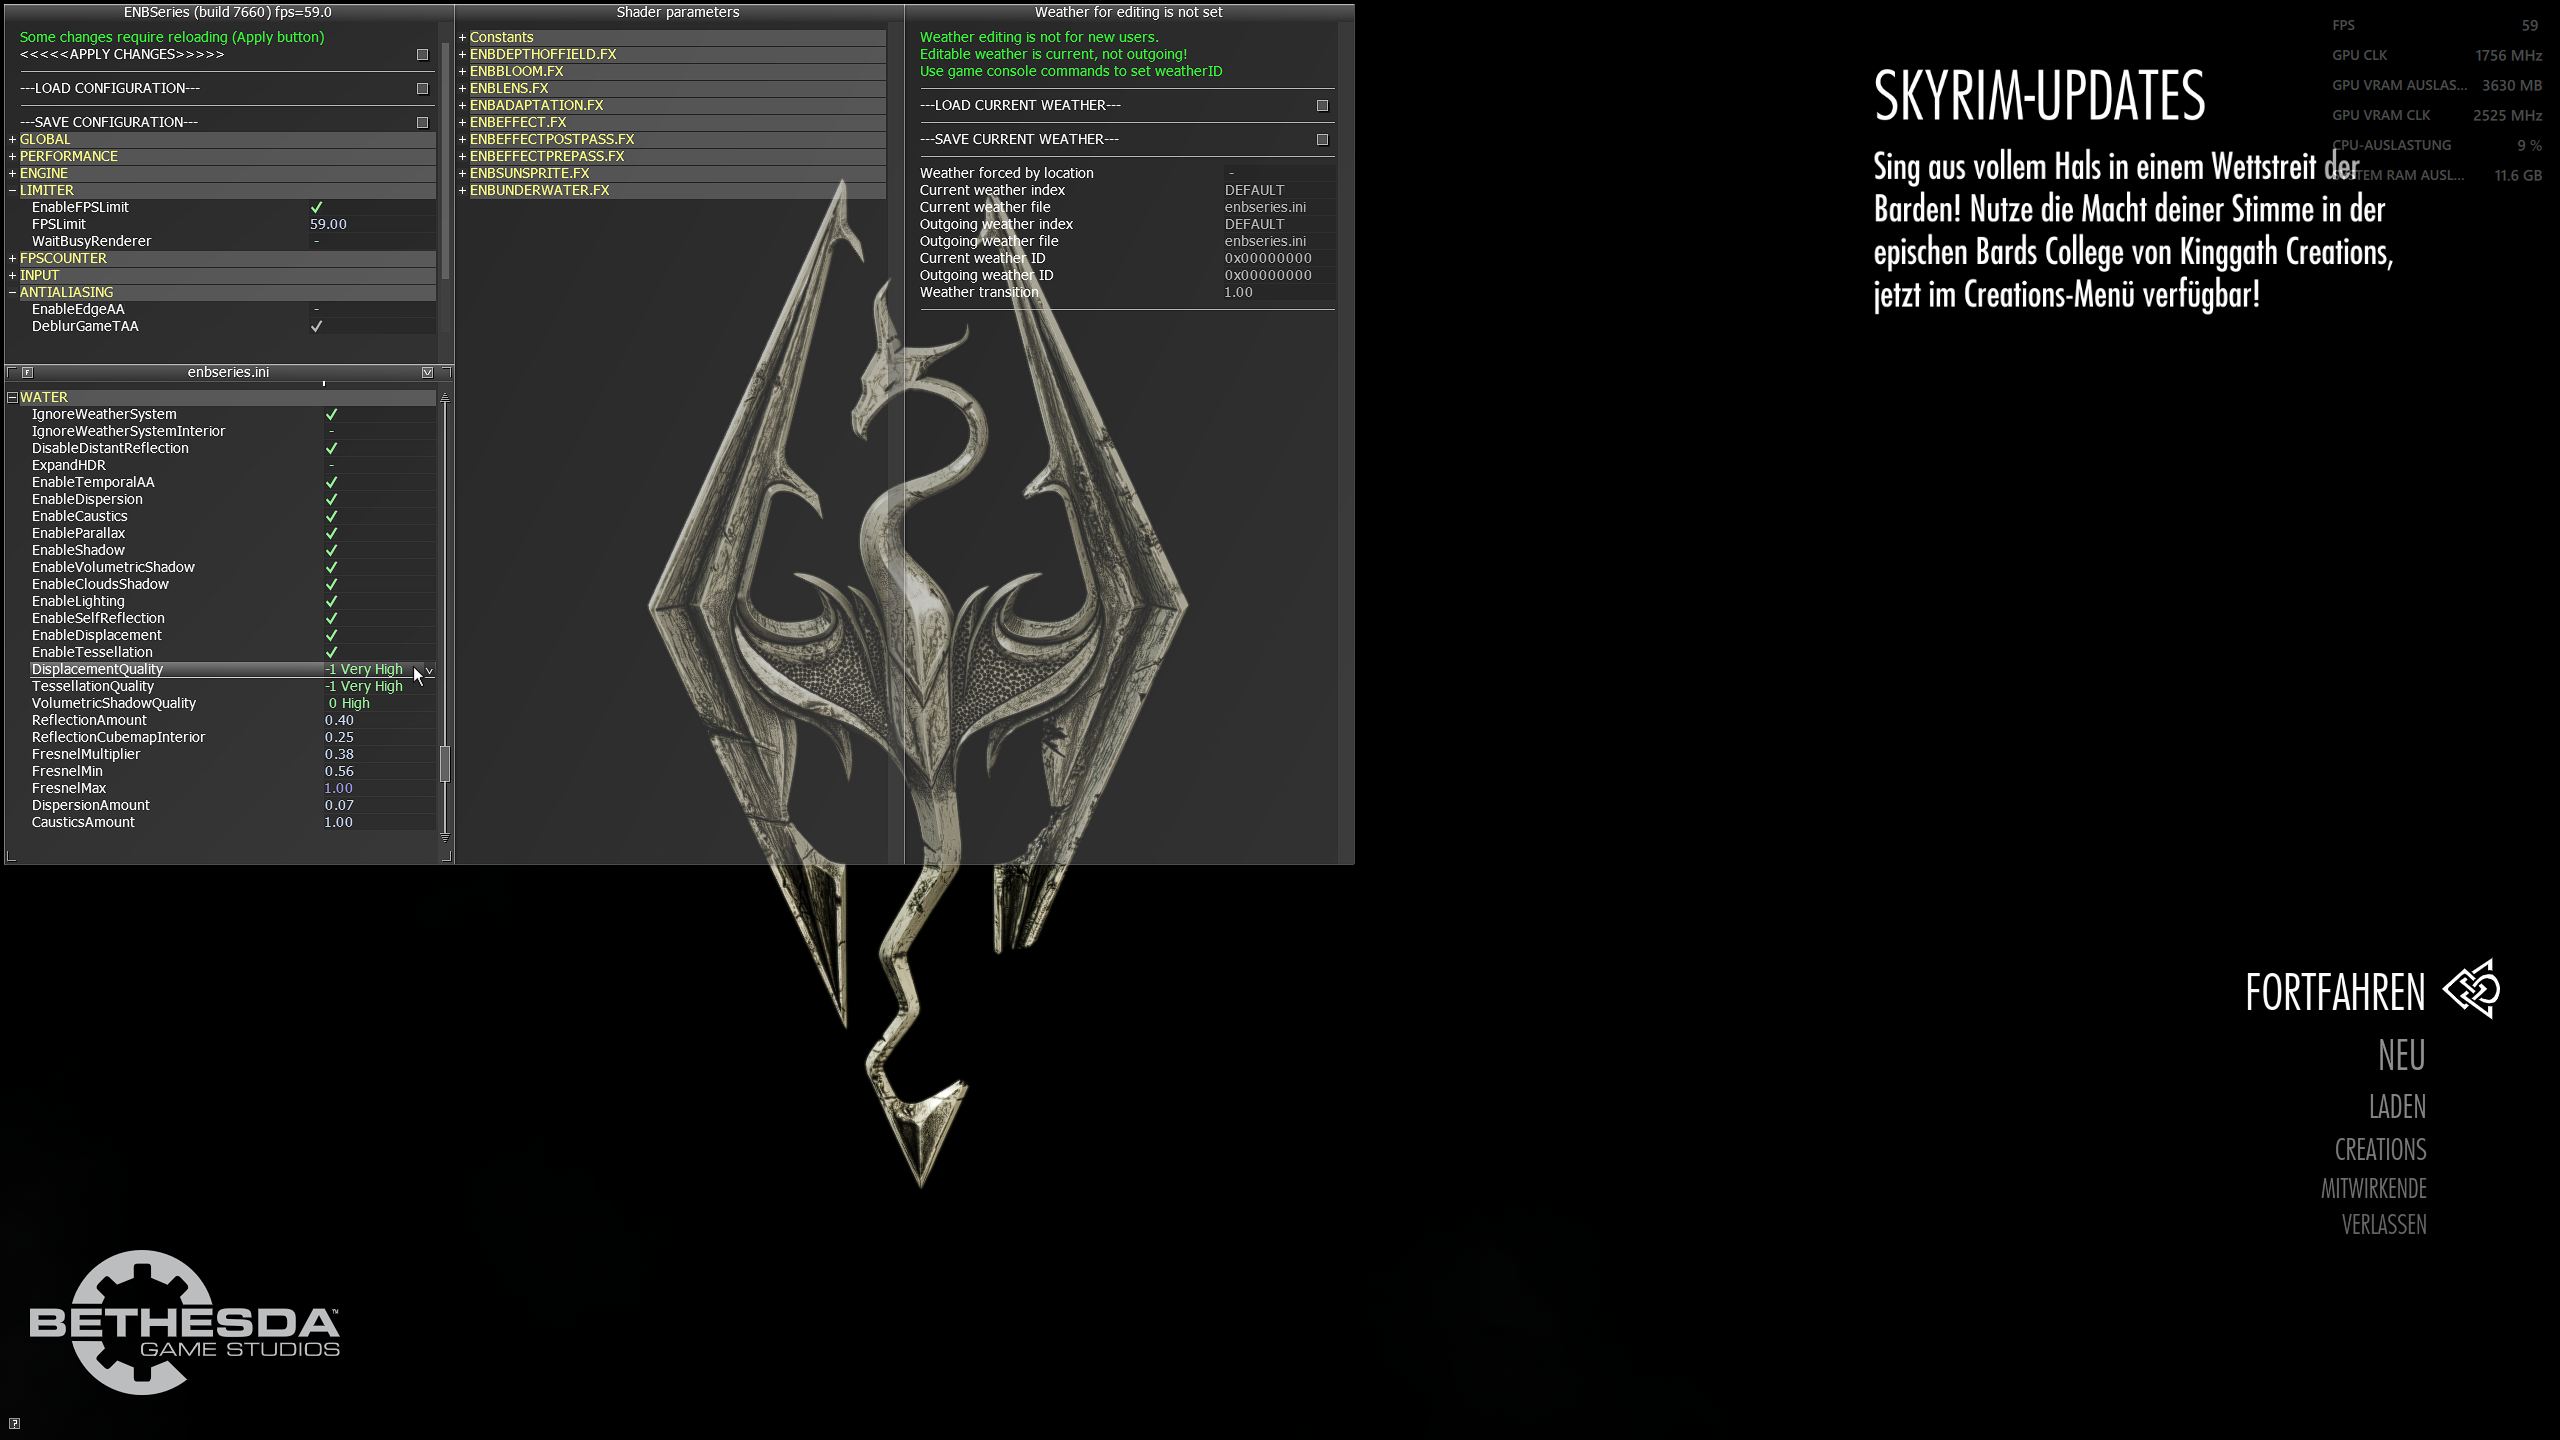This screenshot has height=1440, width=2560.
Task: Expand the PERFORMANCE category
Action: click(13, 157)
